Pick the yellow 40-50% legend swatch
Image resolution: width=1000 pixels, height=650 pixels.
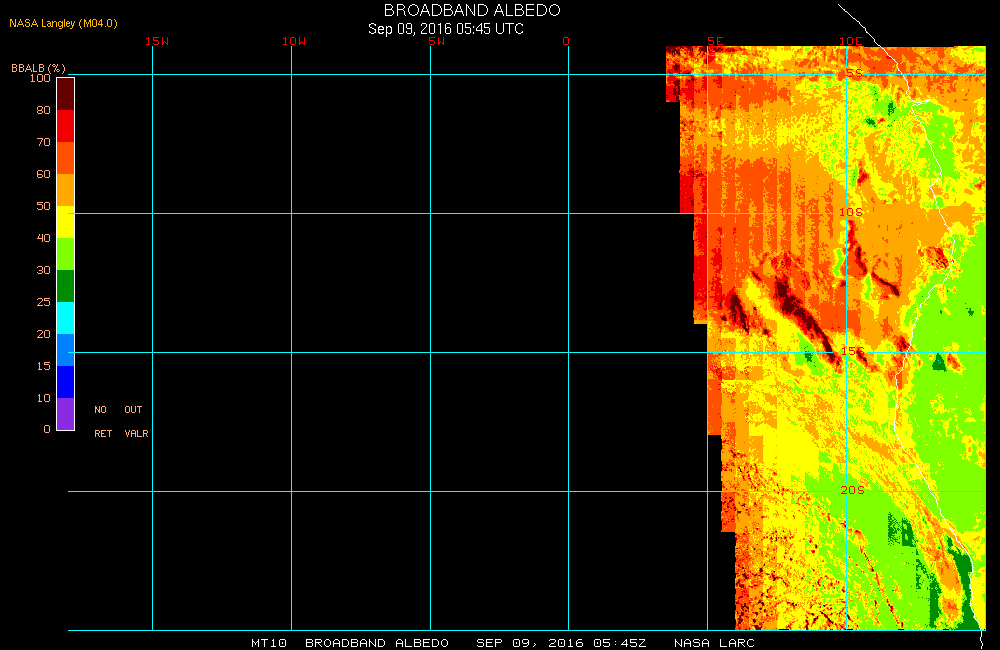(x=65, y=222)
